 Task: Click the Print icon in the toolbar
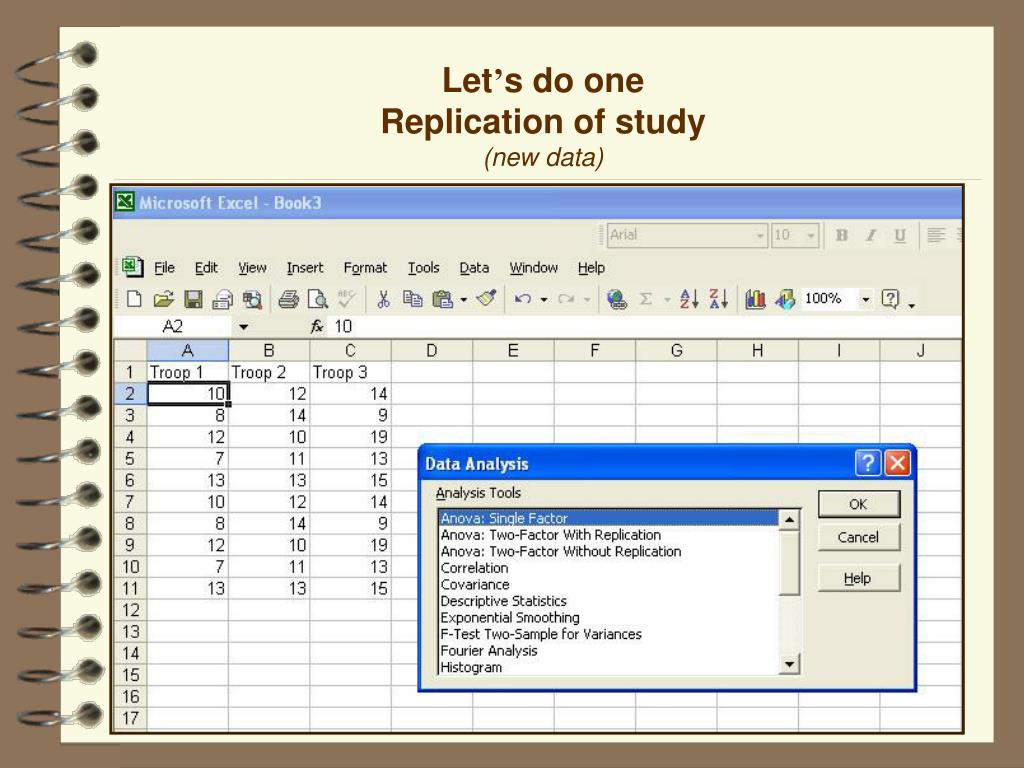pos(288,299)
